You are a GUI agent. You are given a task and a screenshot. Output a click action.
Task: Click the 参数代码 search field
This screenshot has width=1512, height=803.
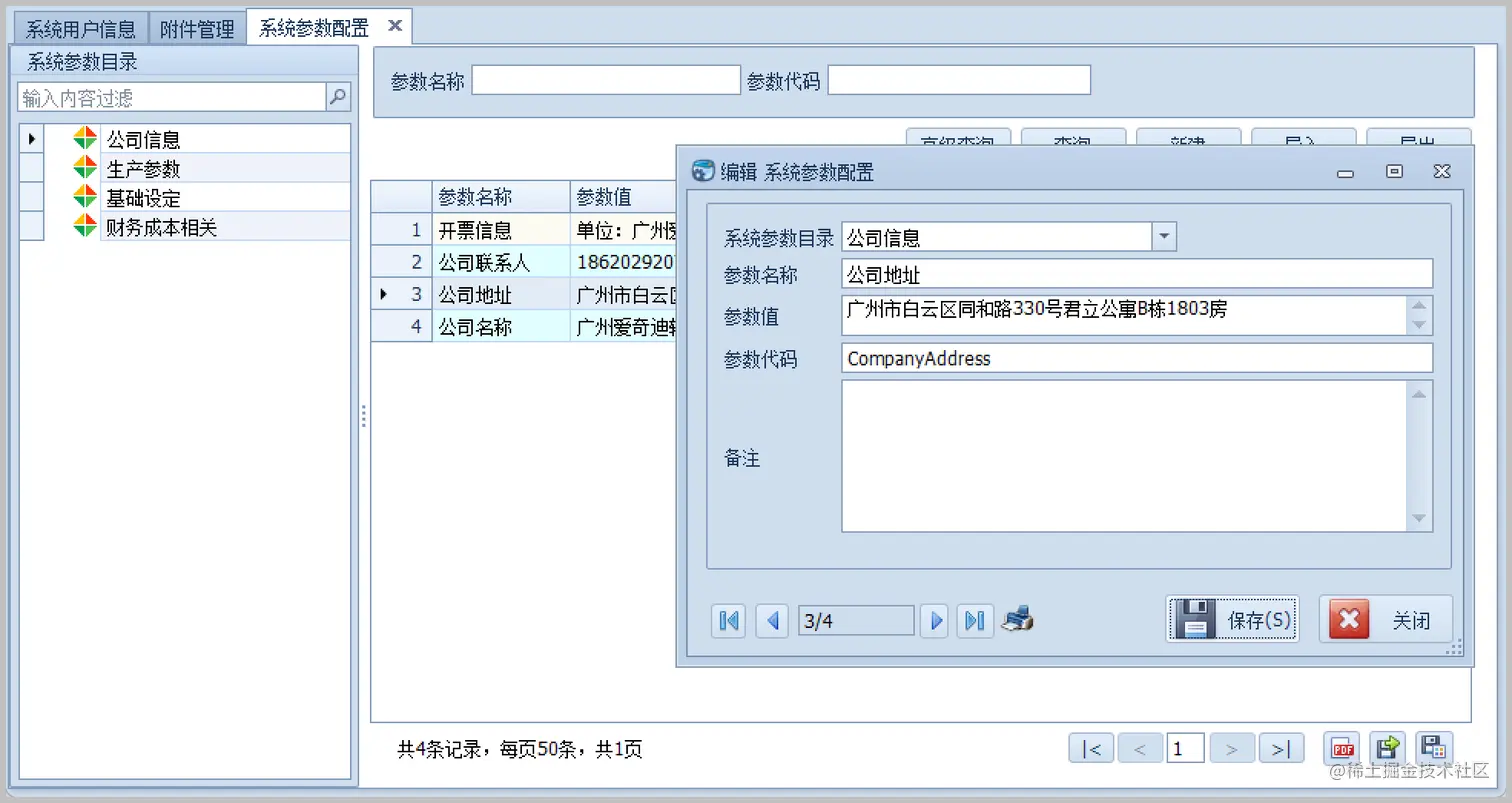[959, 80]
